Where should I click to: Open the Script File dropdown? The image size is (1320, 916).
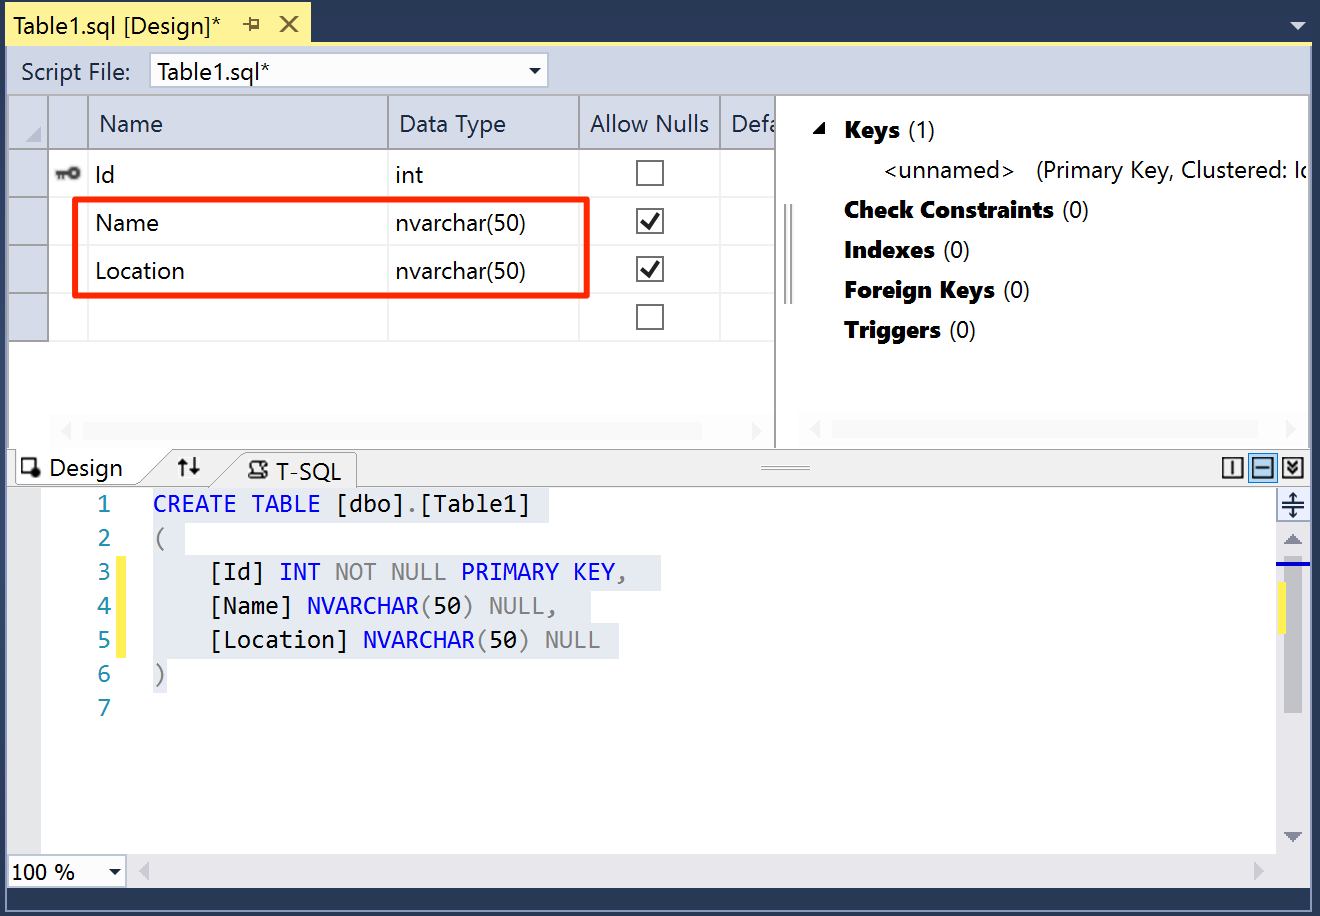(534, 70)
